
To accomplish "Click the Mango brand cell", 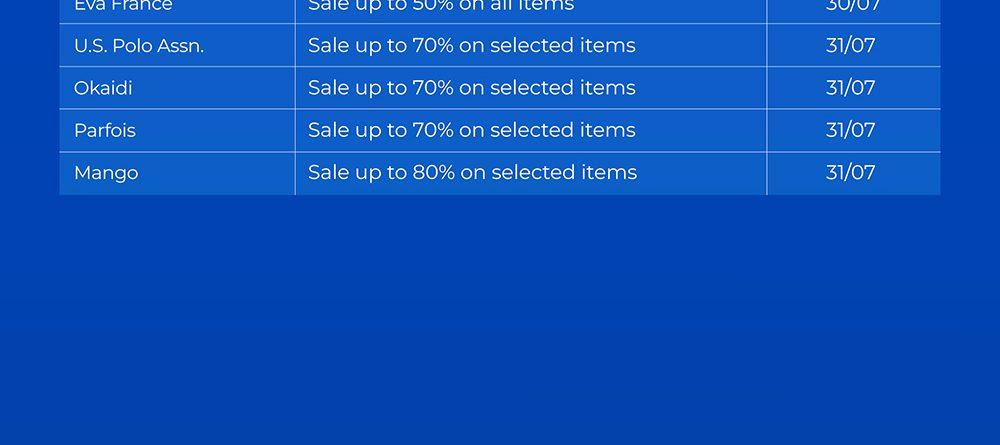I will (106, 173).
